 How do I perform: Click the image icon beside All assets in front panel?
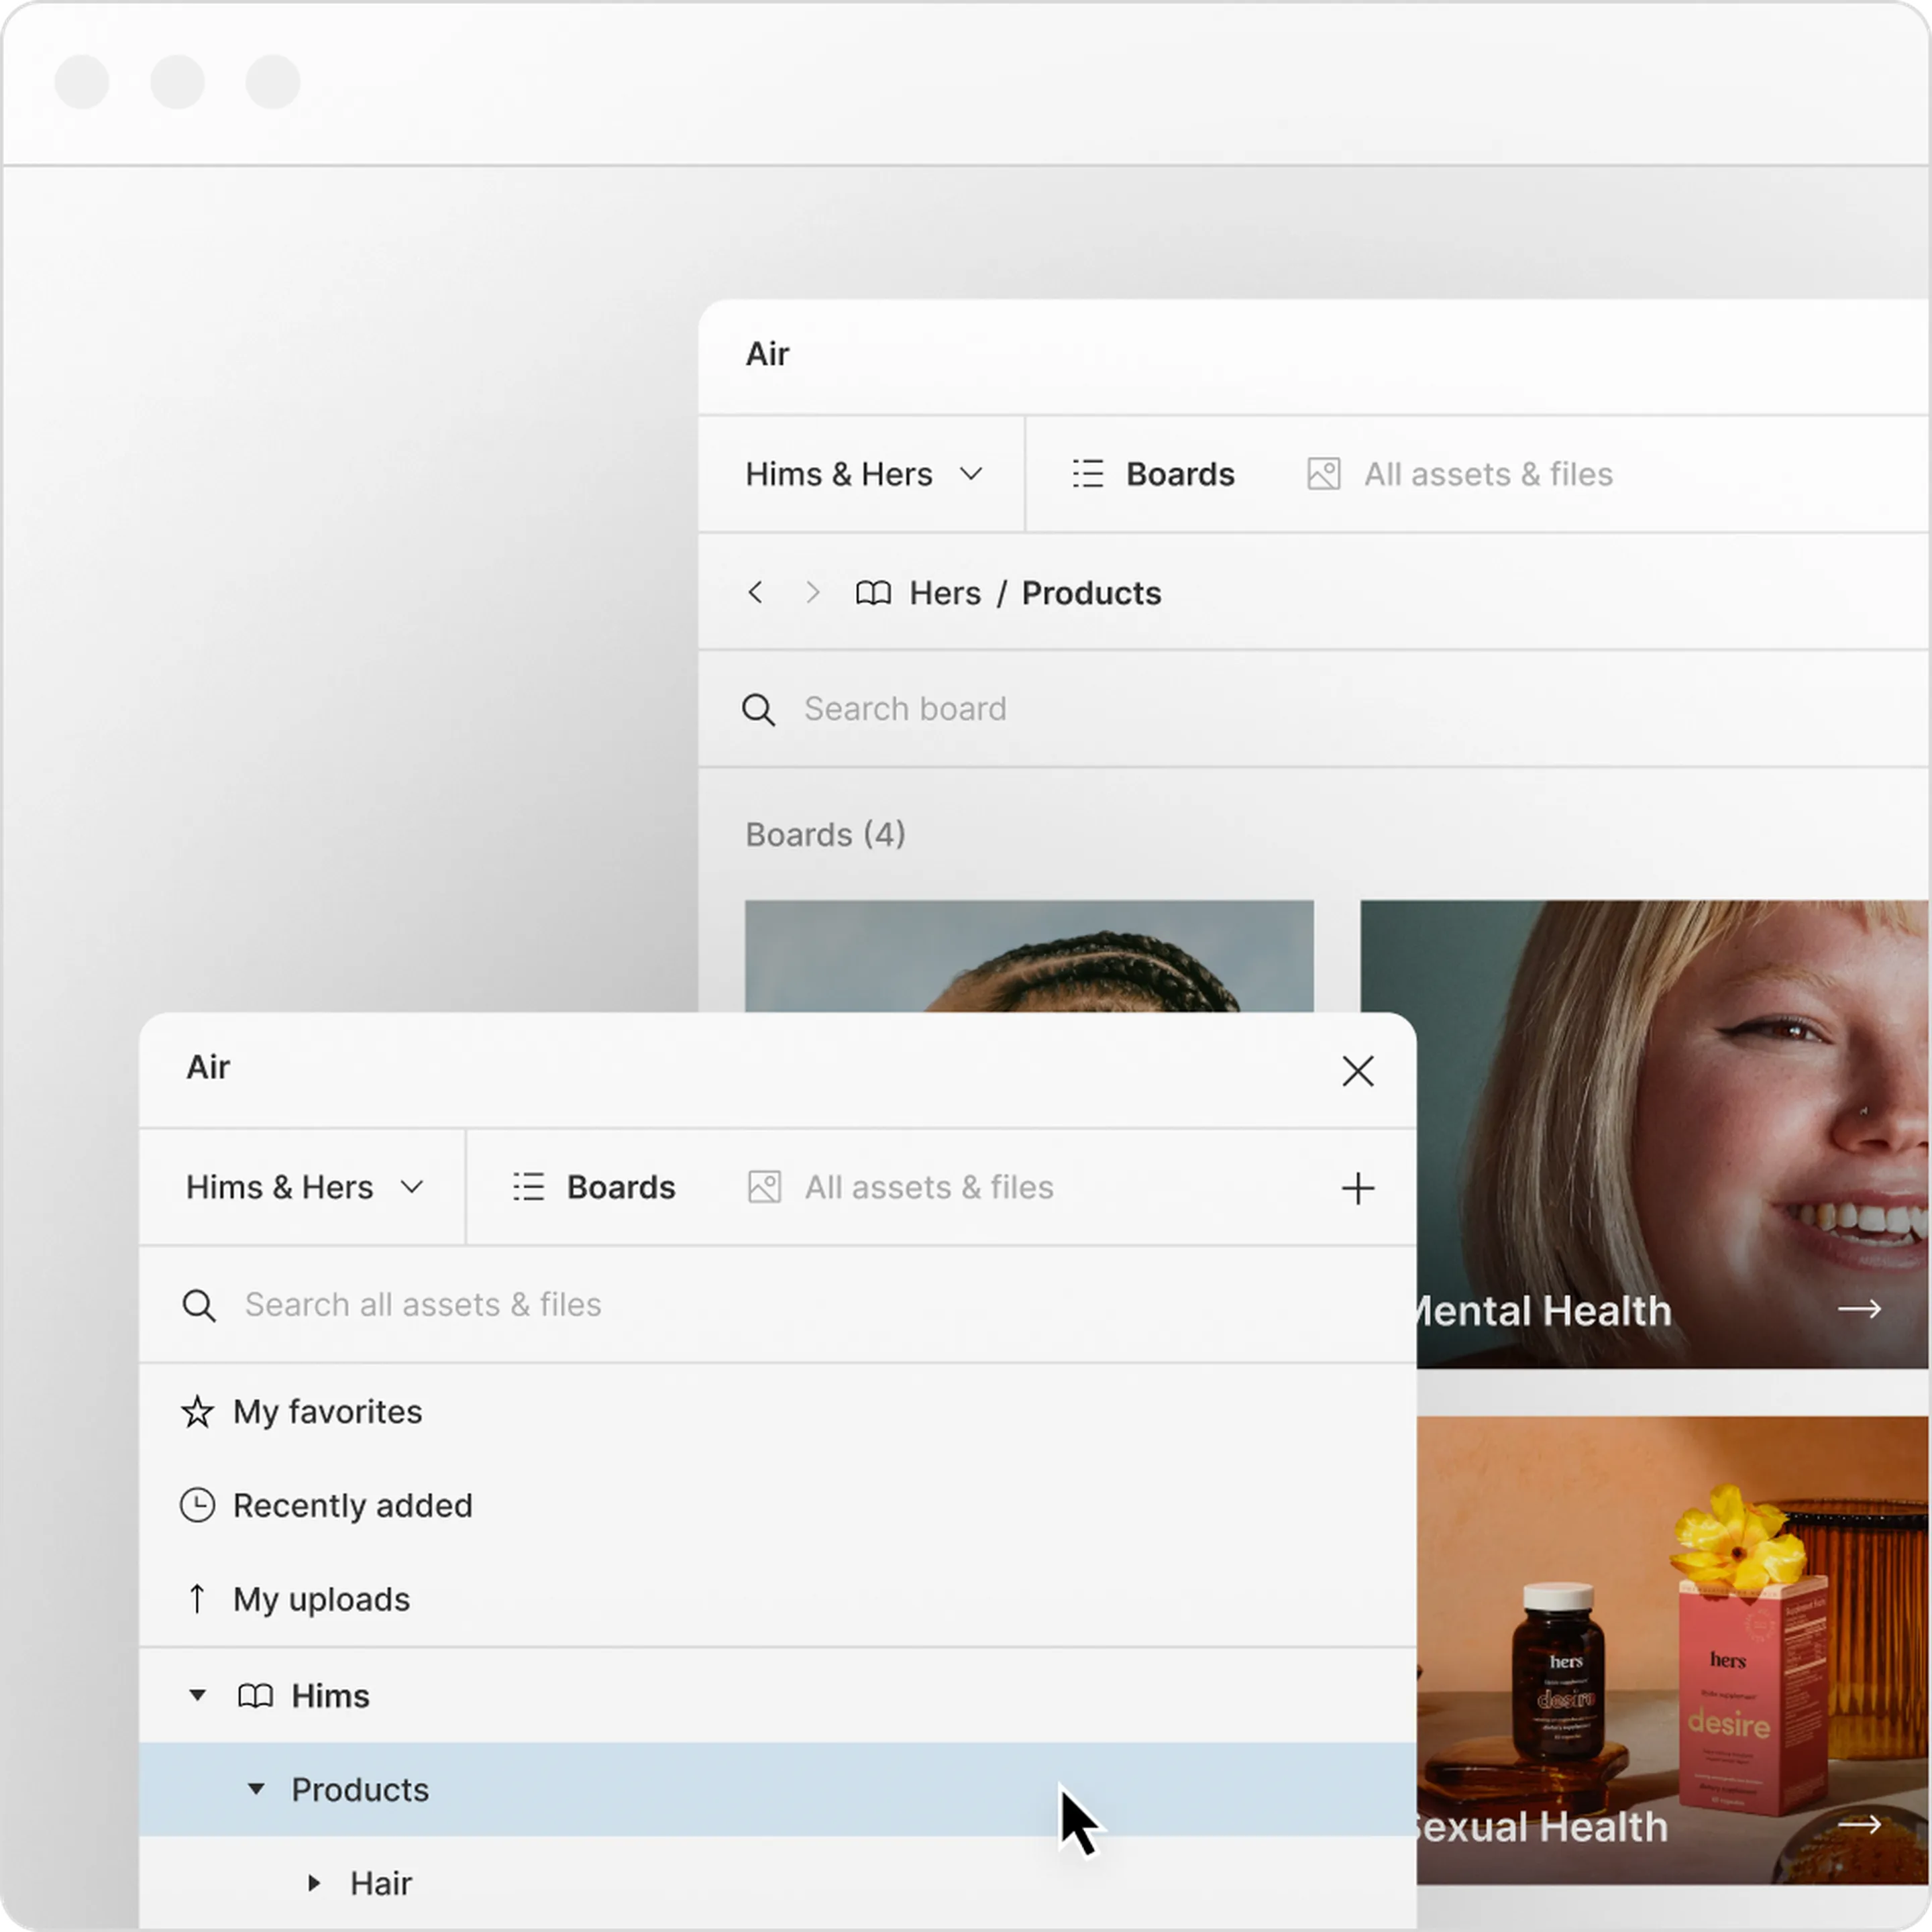click(764, 1187)
